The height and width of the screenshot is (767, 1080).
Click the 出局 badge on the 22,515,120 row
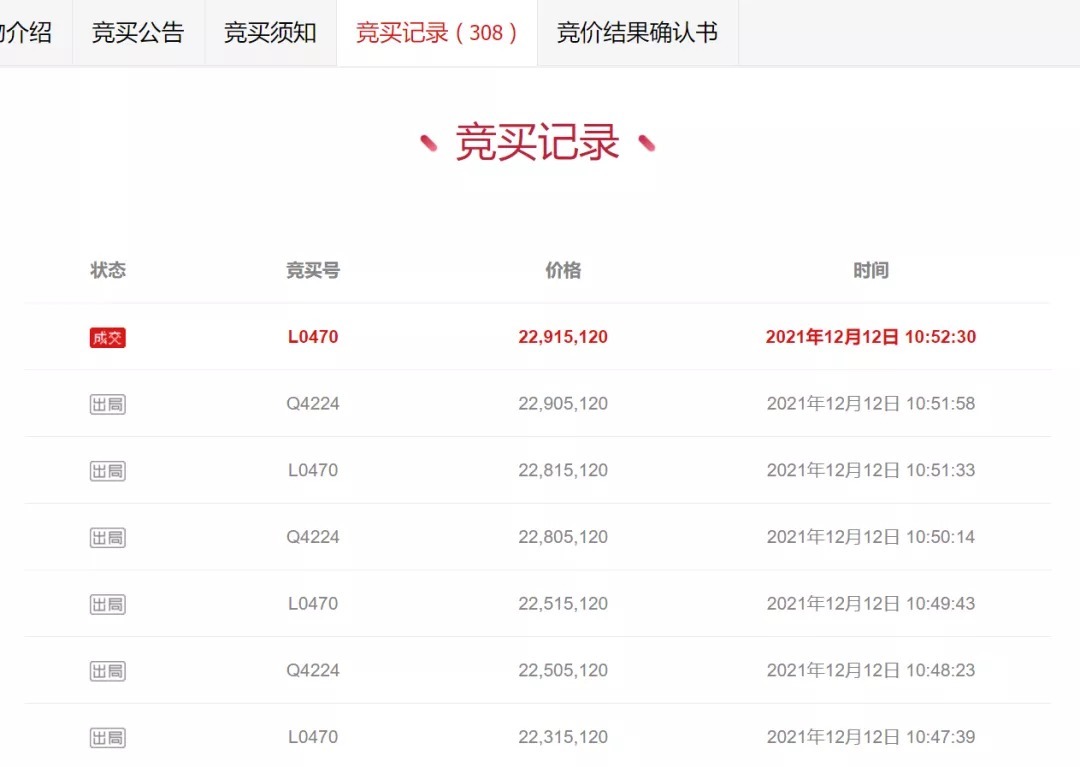[107, 603]
